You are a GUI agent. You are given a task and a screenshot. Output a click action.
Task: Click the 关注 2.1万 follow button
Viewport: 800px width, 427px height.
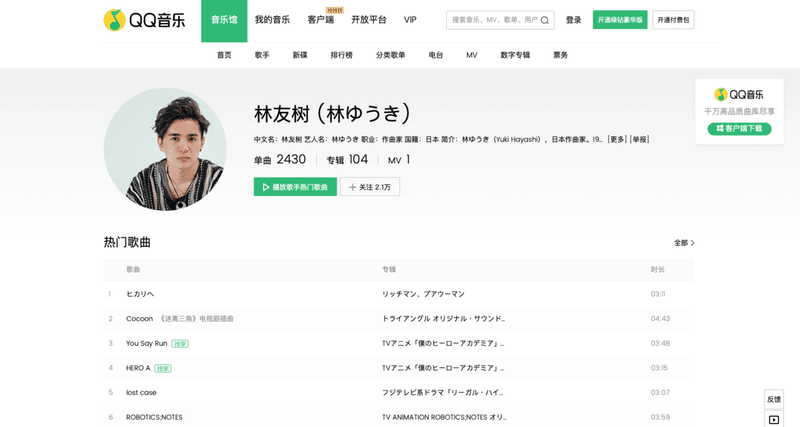370,187
